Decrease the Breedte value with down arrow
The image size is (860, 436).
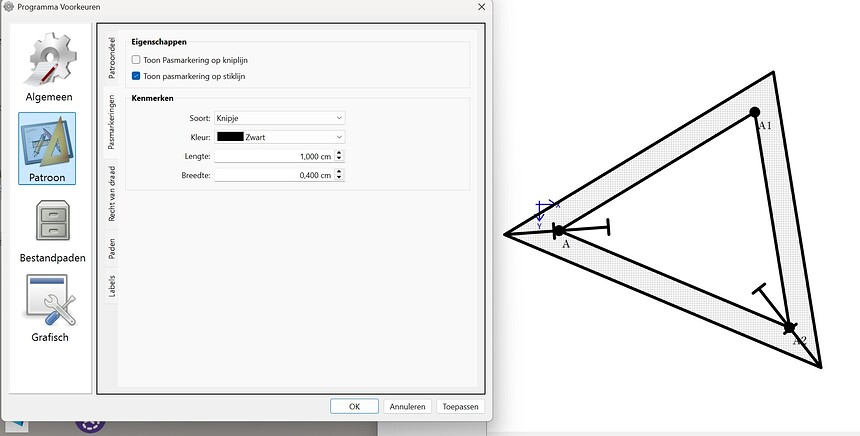pyautogui.click(x=340, y=178)
